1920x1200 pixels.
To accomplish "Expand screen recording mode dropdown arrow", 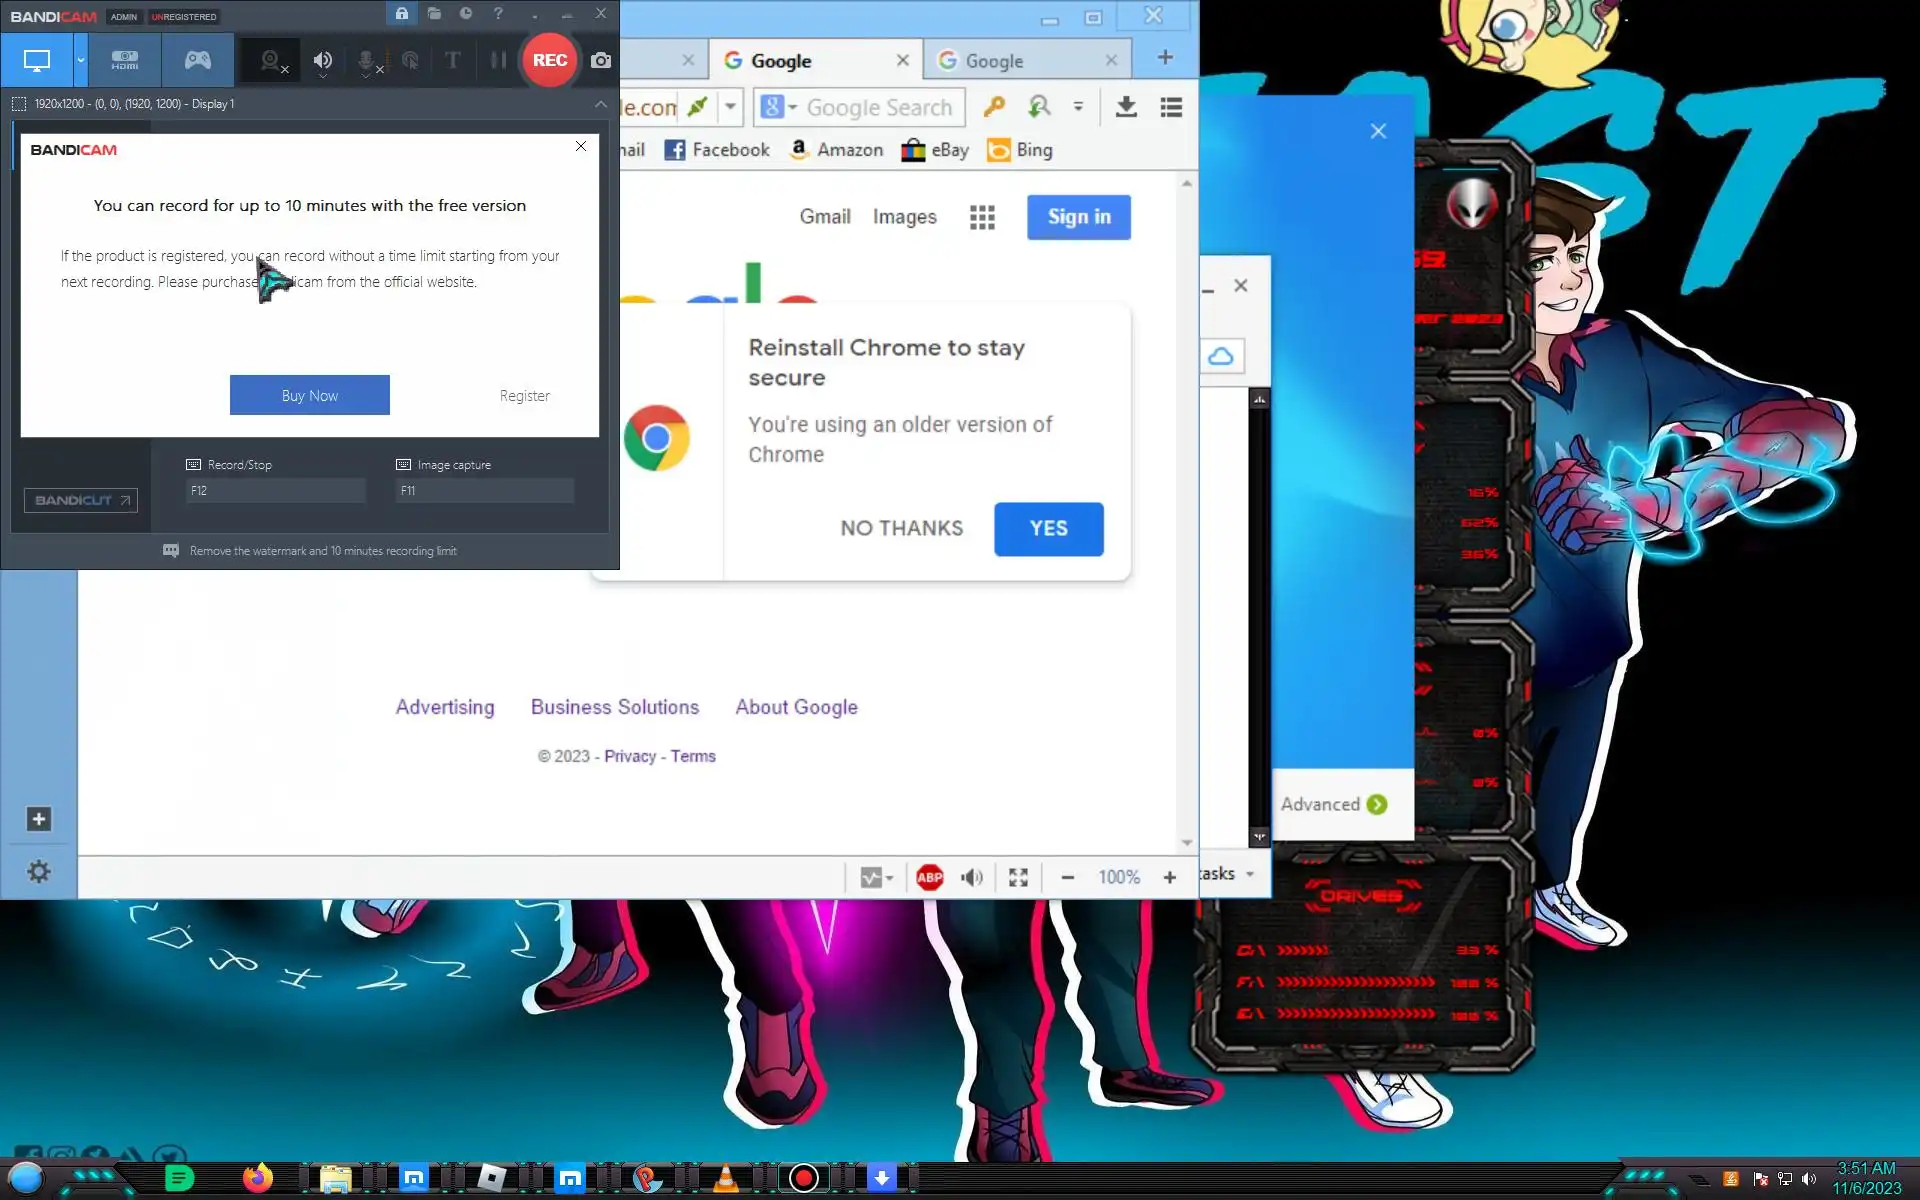I will [81, 60].
